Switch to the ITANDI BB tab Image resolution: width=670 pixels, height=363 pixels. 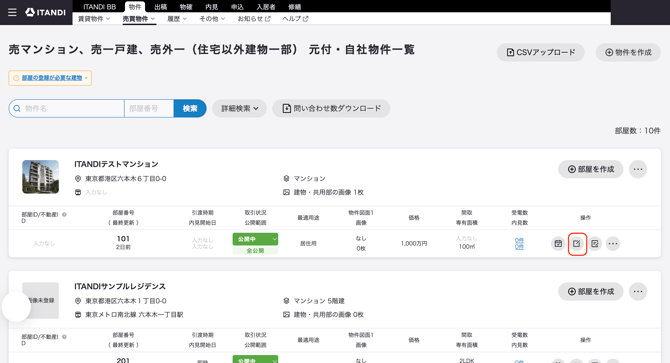[x=99, y=6]
